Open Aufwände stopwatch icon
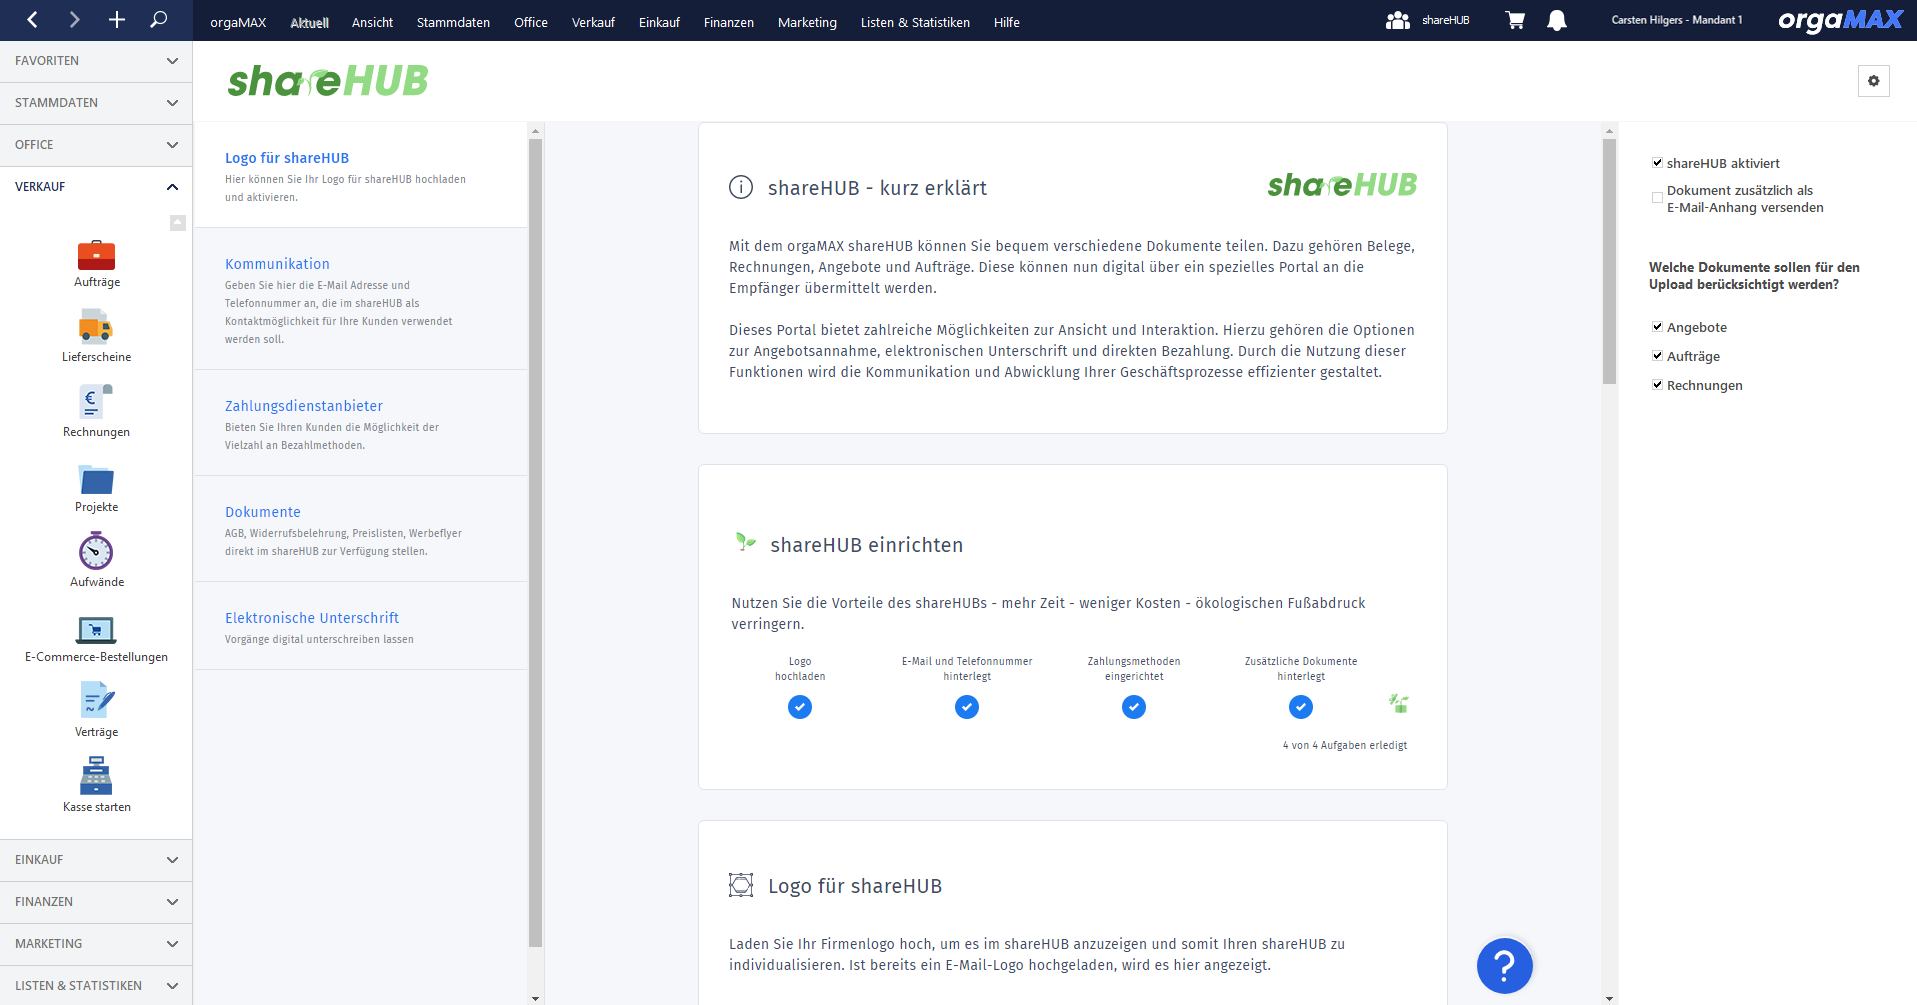The image size is (1917, 1005). click(96, 551)
